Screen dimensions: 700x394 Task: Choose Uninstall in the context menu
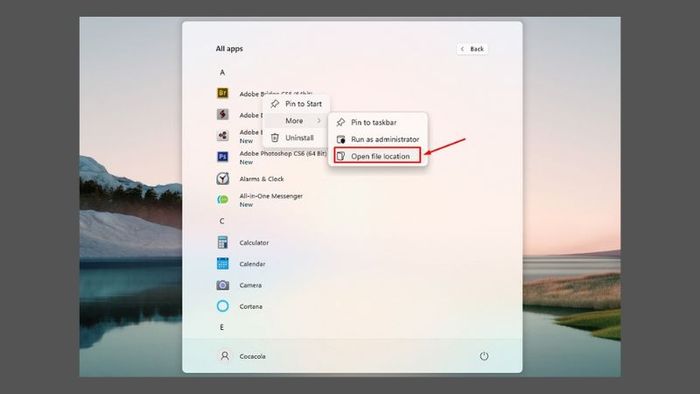[296, 138]
